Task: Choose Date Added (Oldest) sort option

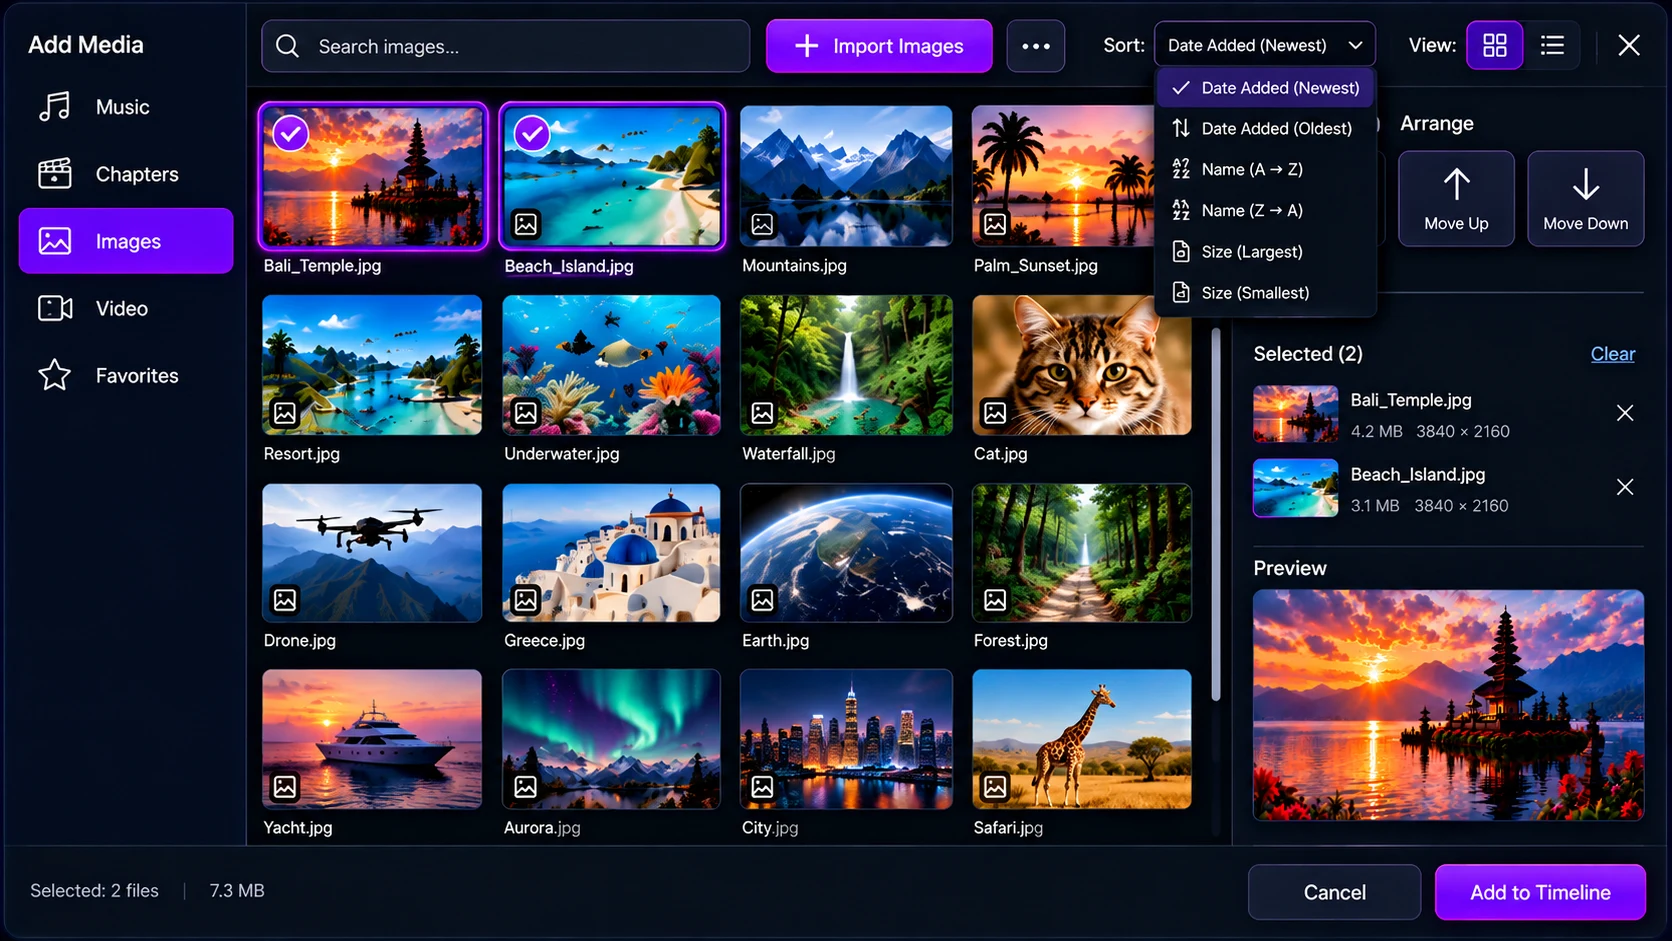Action: pyautogui.click(x=1265, y=128)
